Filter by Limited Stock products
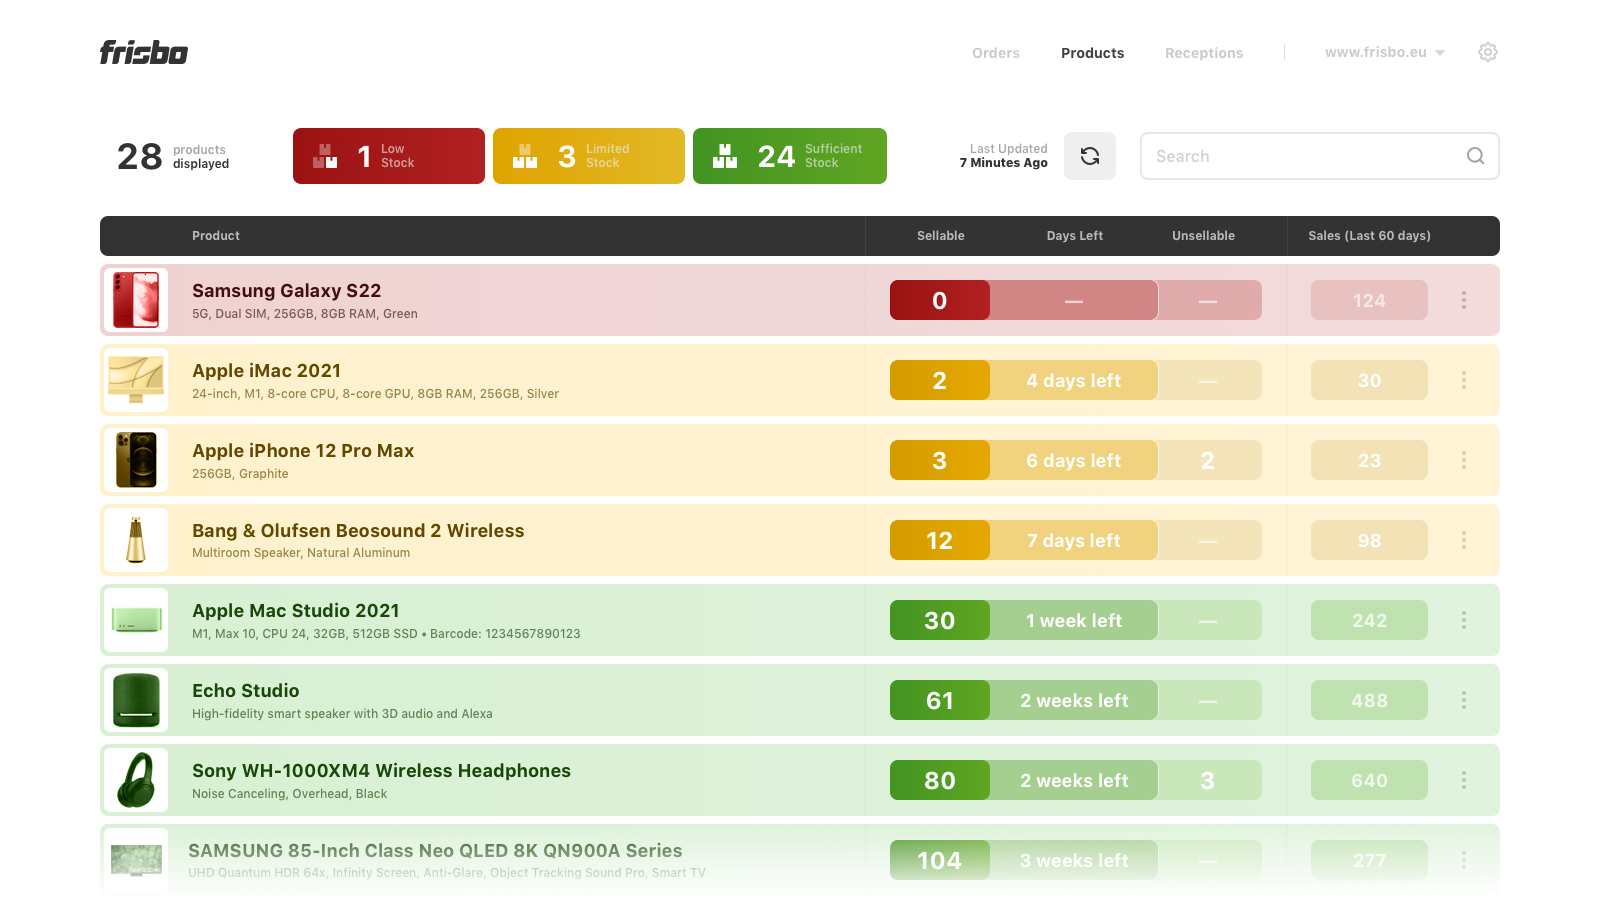Viewport: 1600px width, 900px height. coord(589,156)
